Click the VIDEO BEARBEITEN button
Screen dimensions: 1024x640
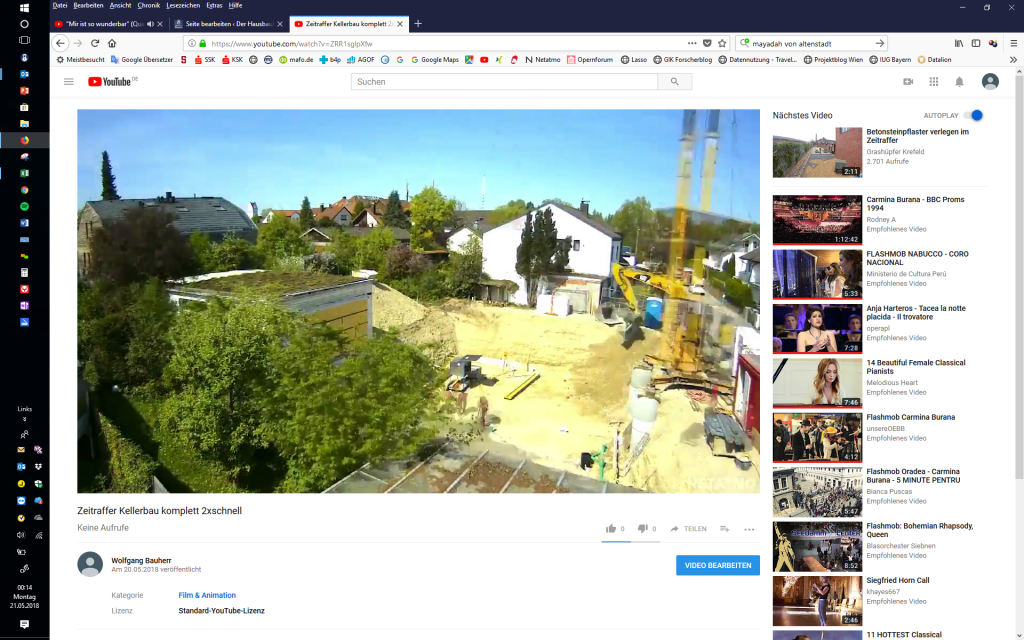[x=717, y=565]
